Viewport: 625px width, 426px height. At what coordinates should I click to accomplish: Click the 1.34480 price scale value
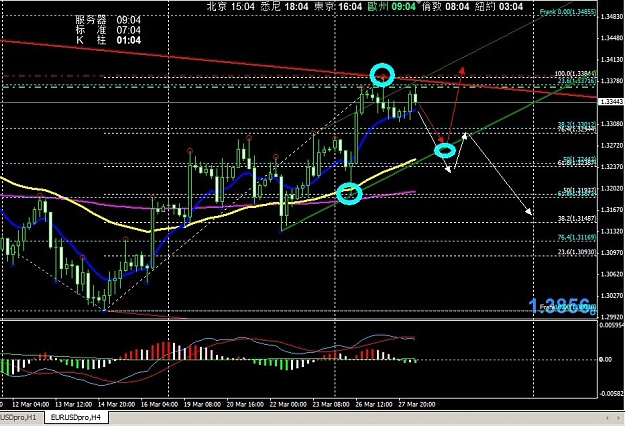(612, 38)
